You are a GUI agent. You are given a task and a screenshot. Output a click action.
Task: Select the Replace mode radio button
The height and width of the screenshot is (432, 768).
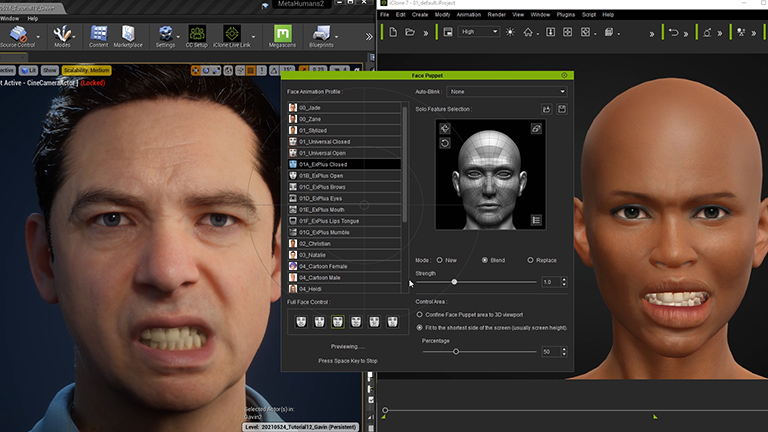(530, 260)
